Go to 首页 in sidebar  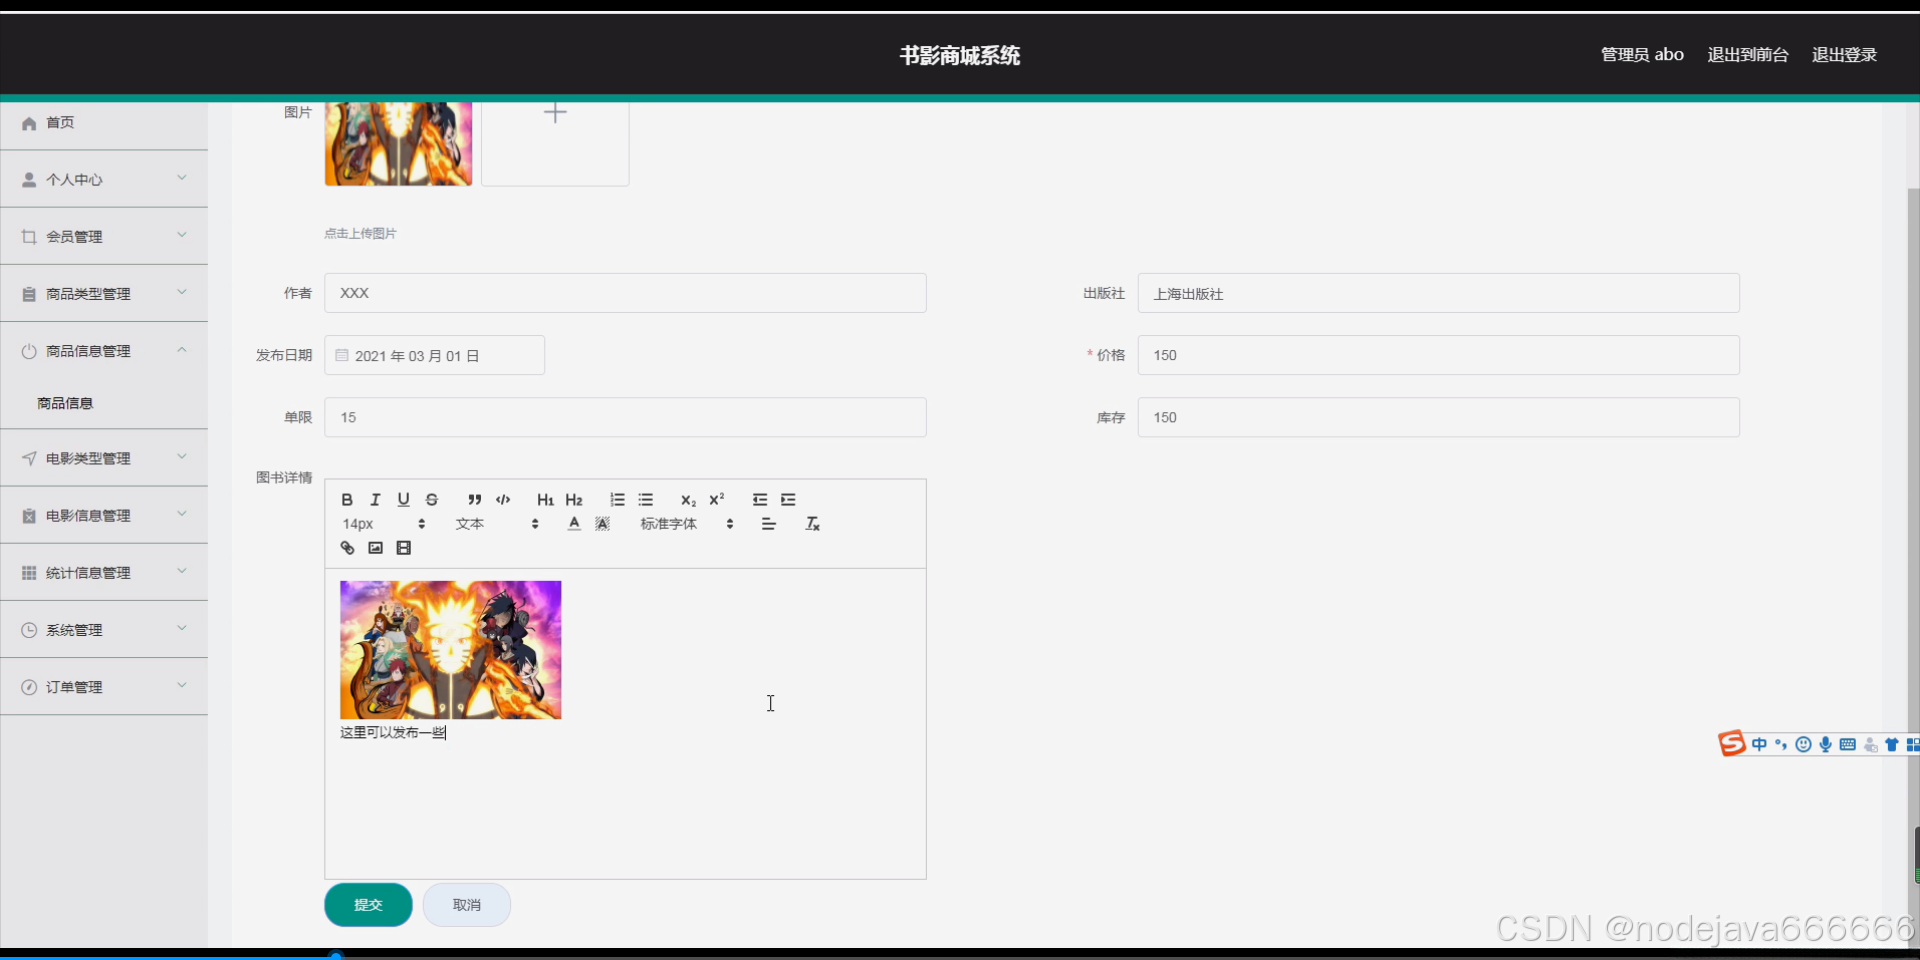104,123
